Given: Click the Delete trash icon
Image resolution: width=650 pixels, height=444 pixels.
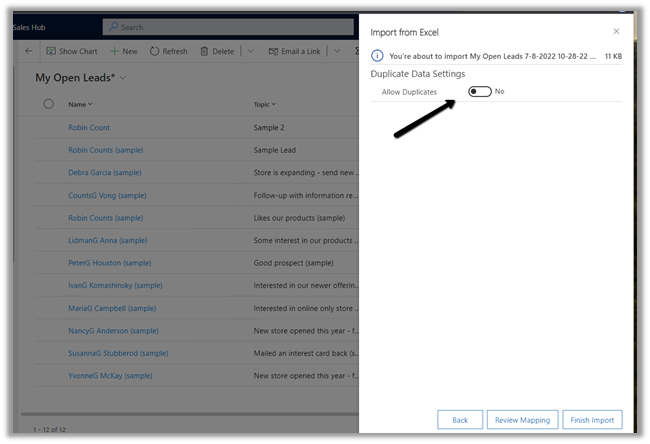Looking at the screenshot, I should point(205,51).
